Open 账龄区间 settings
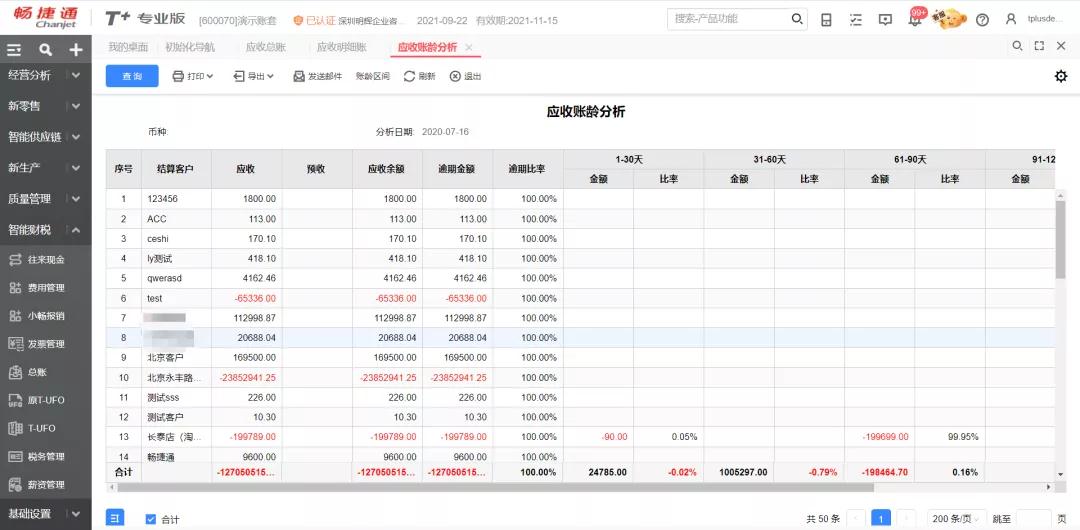Image resolution: width=1080 pixels, height=530 pixels. (373, 77)
